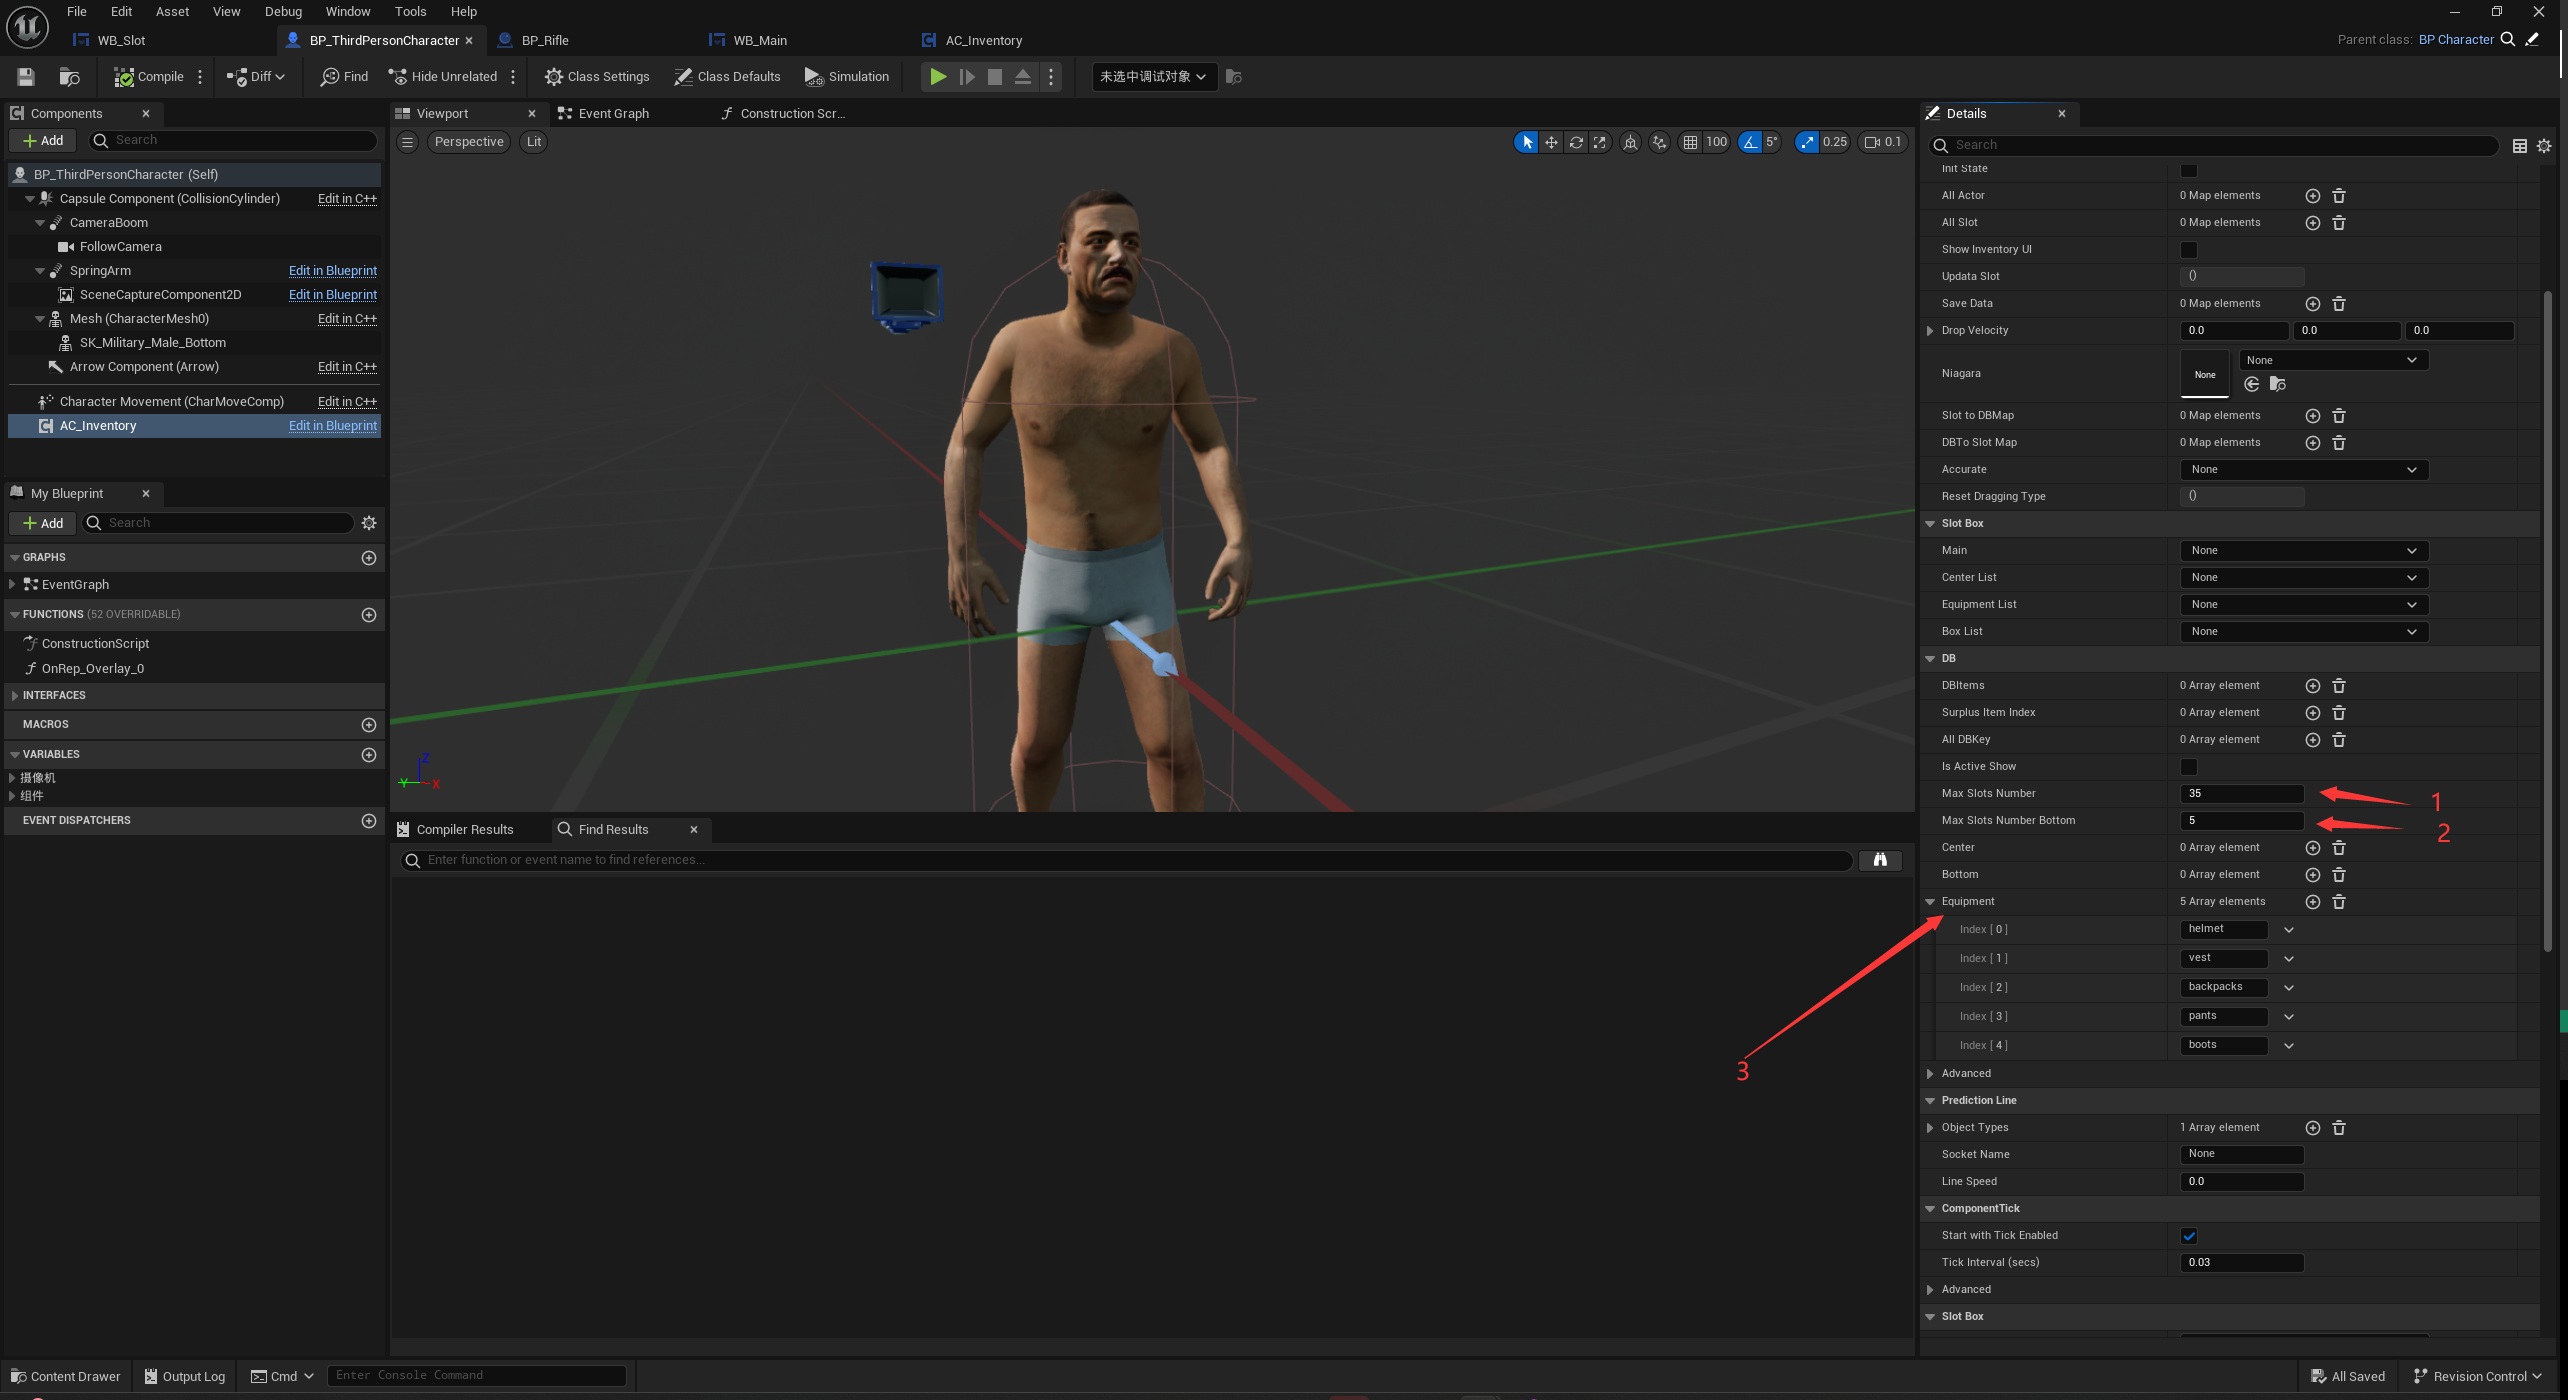
Task: Enable the Show Inventory UI checkbox
Action: point(2188,250)
